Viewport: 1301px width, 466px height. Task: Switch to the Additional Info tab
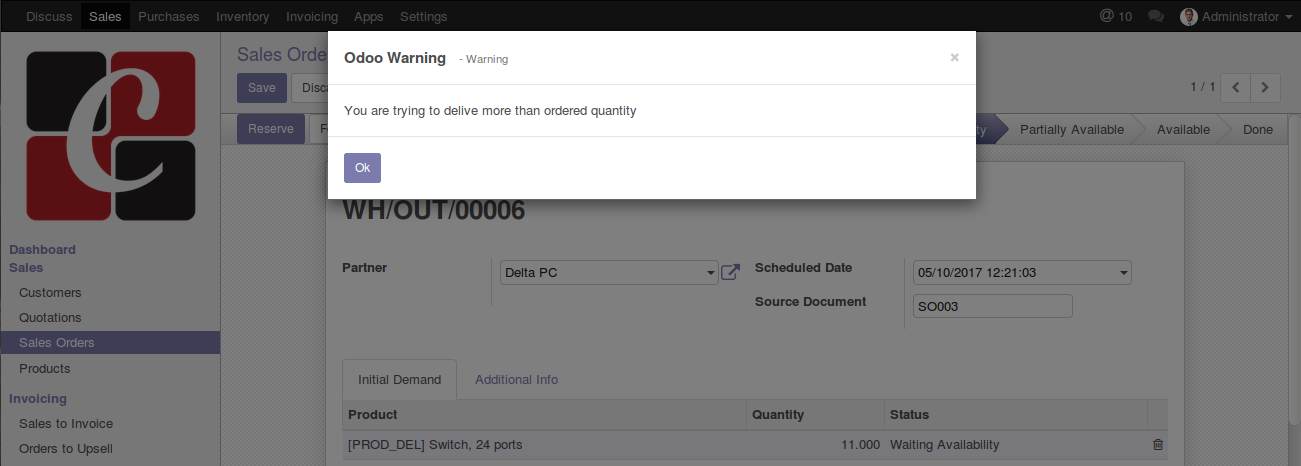point(516,380)
